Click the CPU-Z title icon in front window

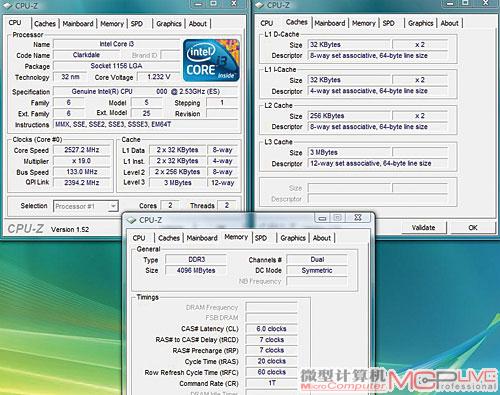pos(132,220)
